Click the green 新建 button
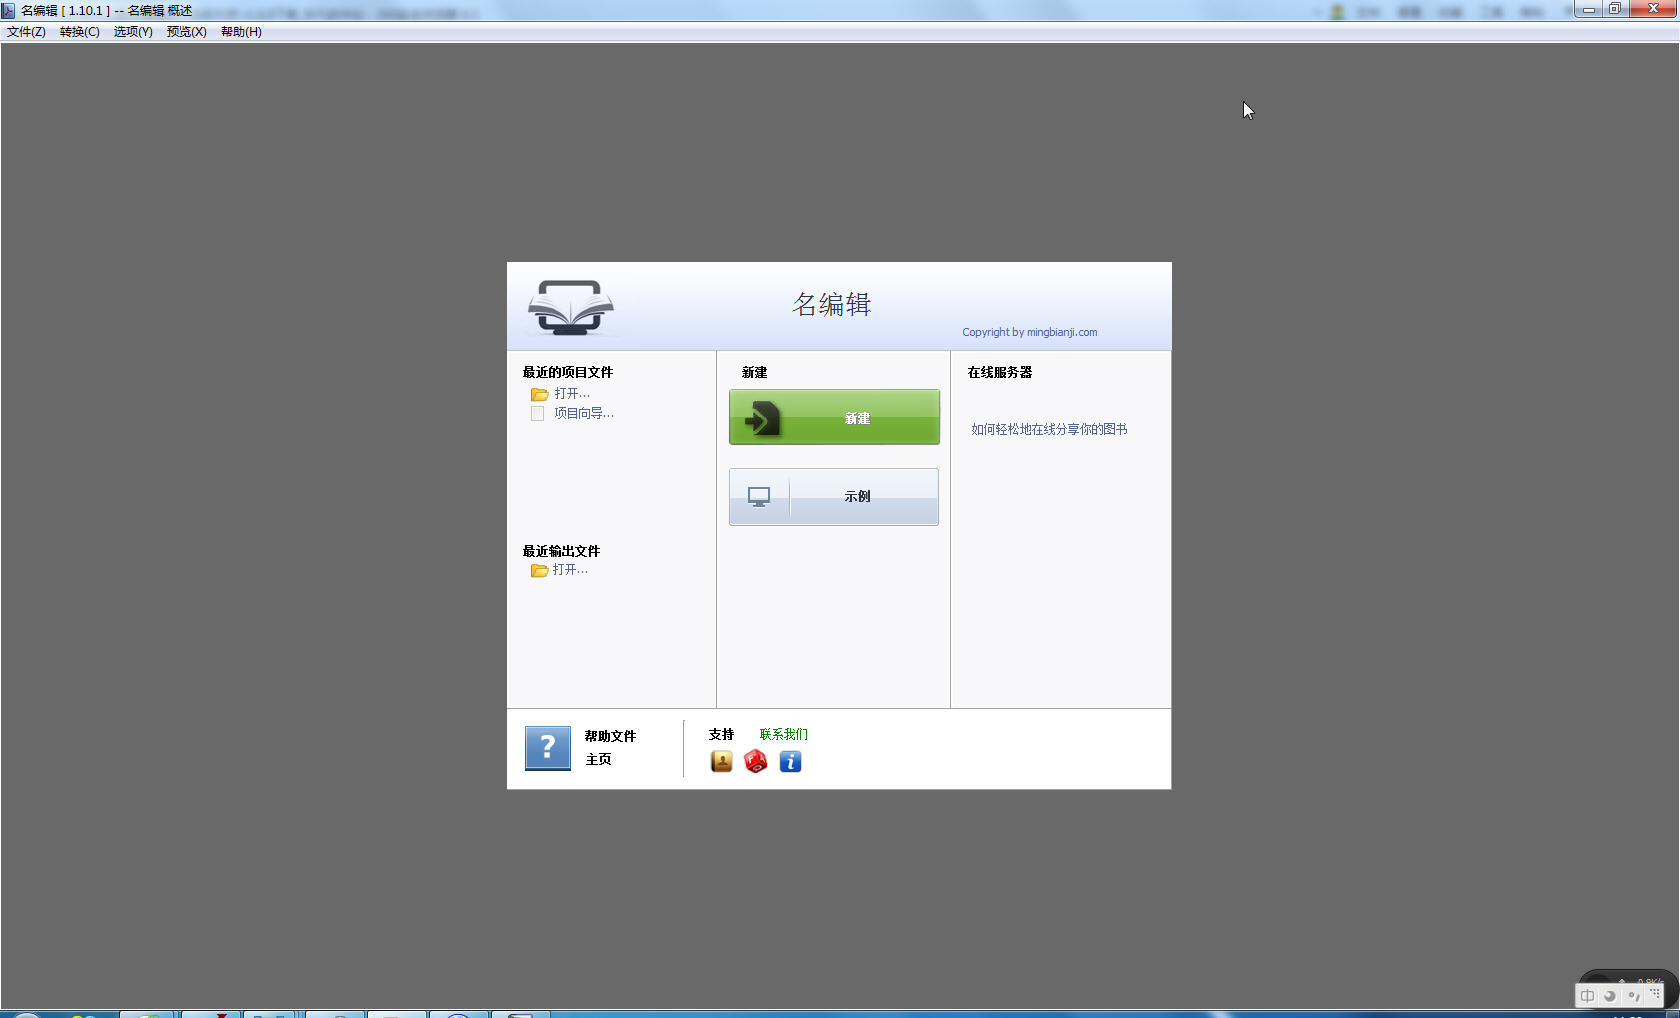 click(834, 417)
